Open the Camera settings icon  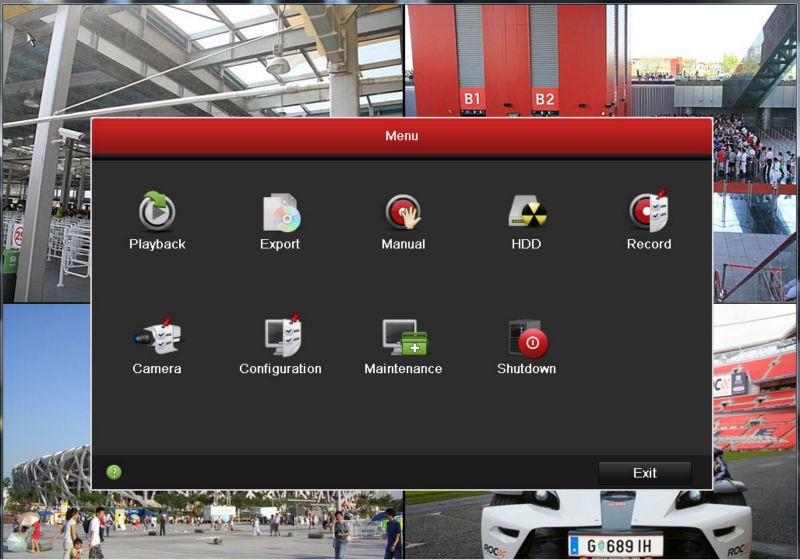[x=158, y=336]
